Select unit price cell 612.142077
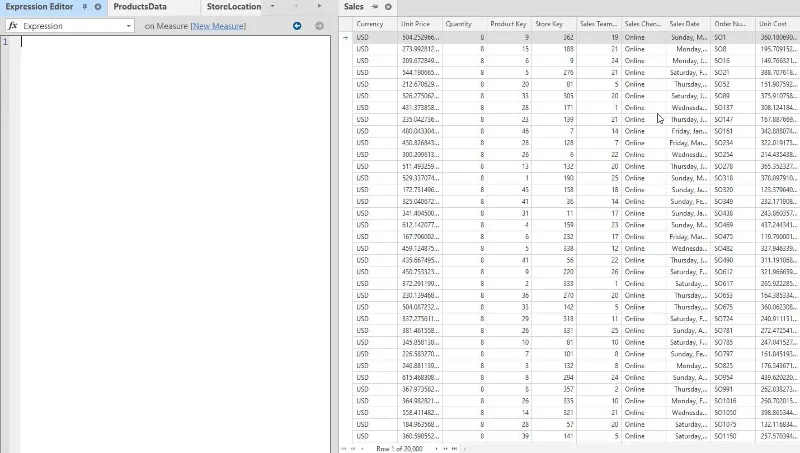The image size is (800, 453). click(x=419, y=225)
